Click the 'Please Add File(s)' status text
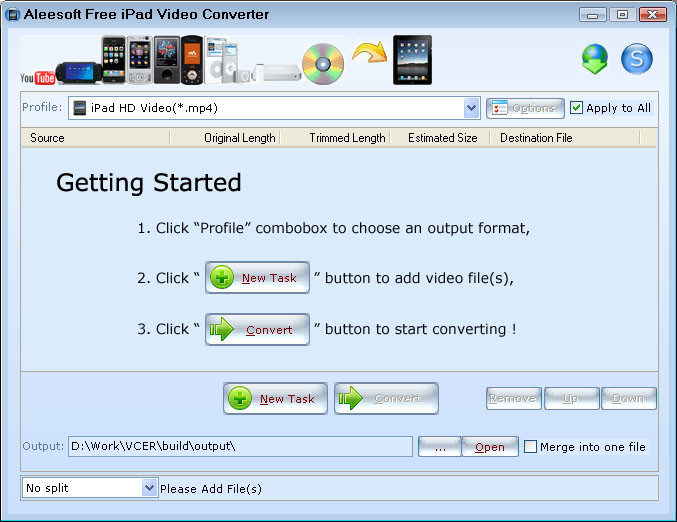This screenshot has width=677, height=522. pyautogui.click(x=211, y=489)
